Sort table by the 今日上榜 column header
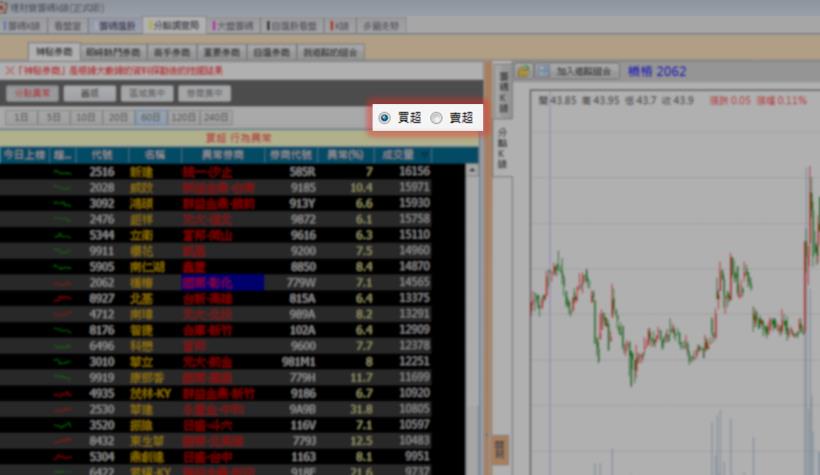Viewport: 820px width, 475px height. tap(24, 155)
